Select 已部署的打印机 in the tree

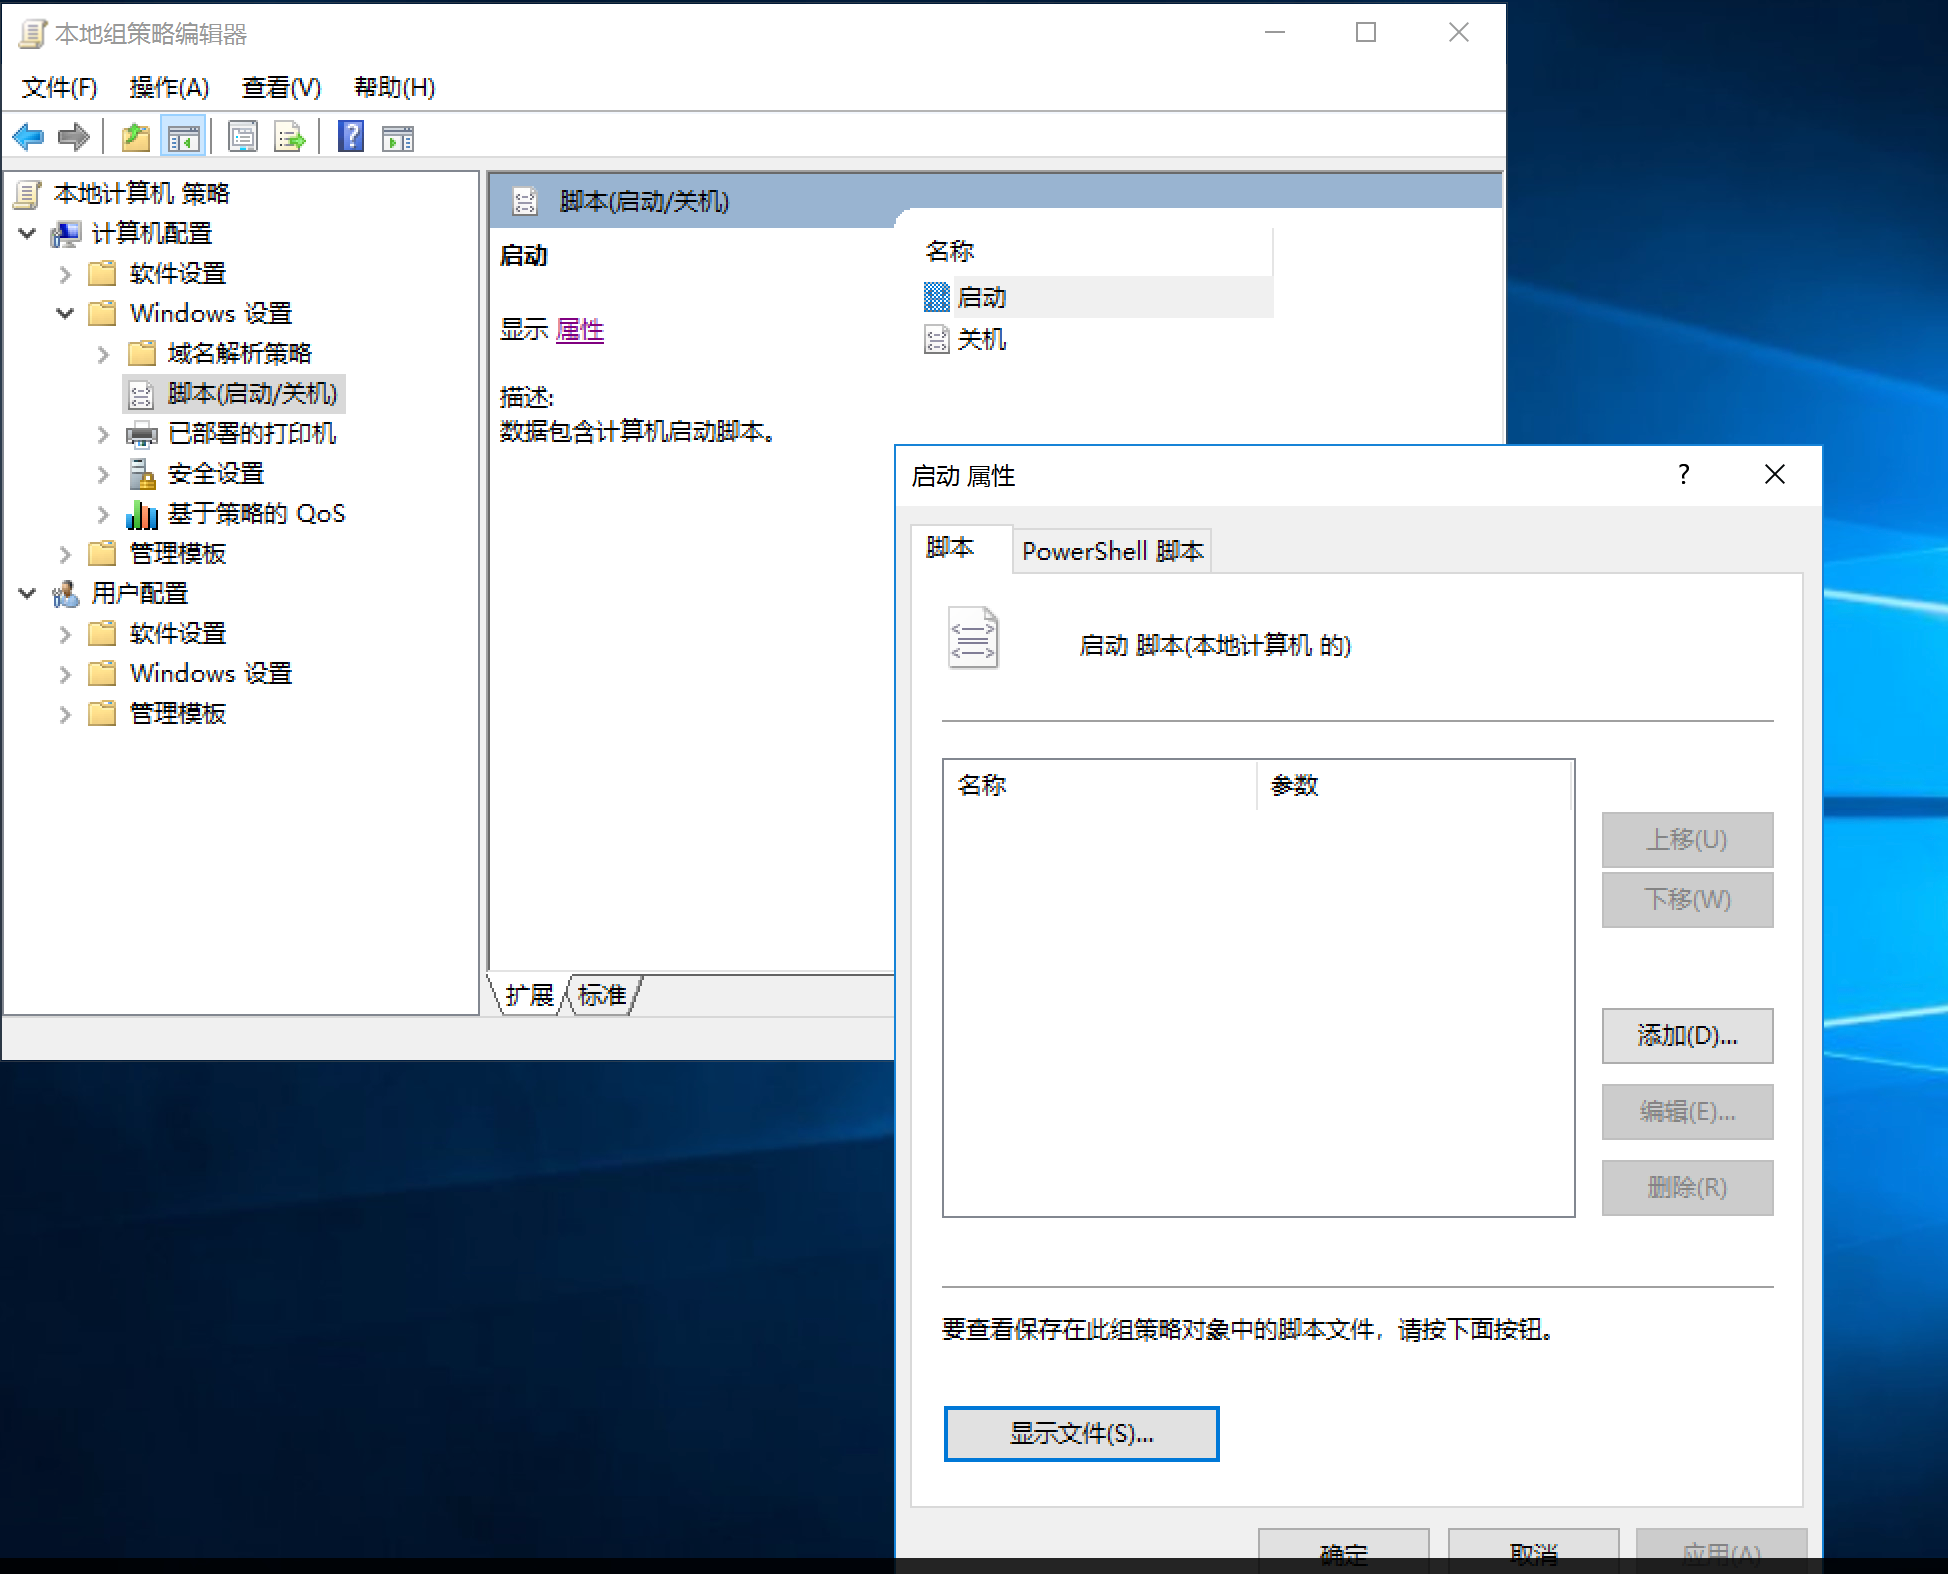pos(251,434)
